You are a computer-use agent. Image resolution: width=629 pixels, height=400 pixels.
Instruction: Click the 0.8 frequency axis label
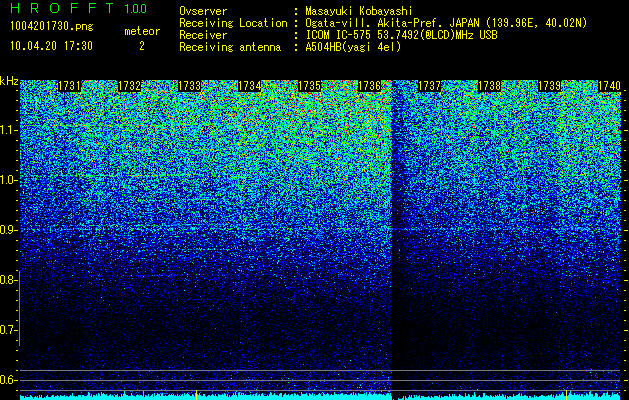(x=8, y=280)
